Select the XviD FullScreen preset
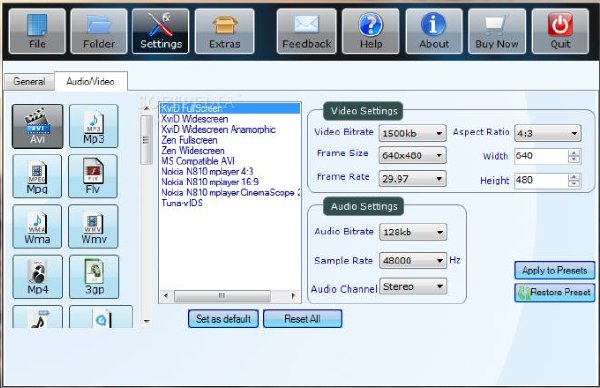The image size is (600, 388). (230, 108)
